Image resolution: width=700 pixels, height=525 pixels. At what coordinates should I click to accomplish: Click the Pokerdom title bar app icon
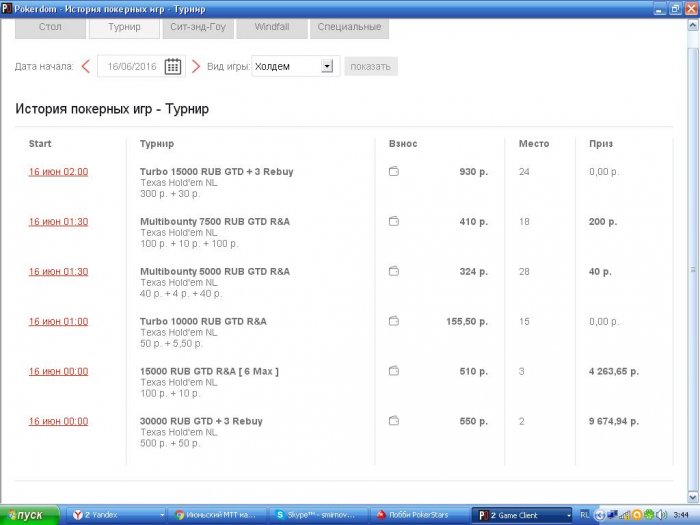7,8
